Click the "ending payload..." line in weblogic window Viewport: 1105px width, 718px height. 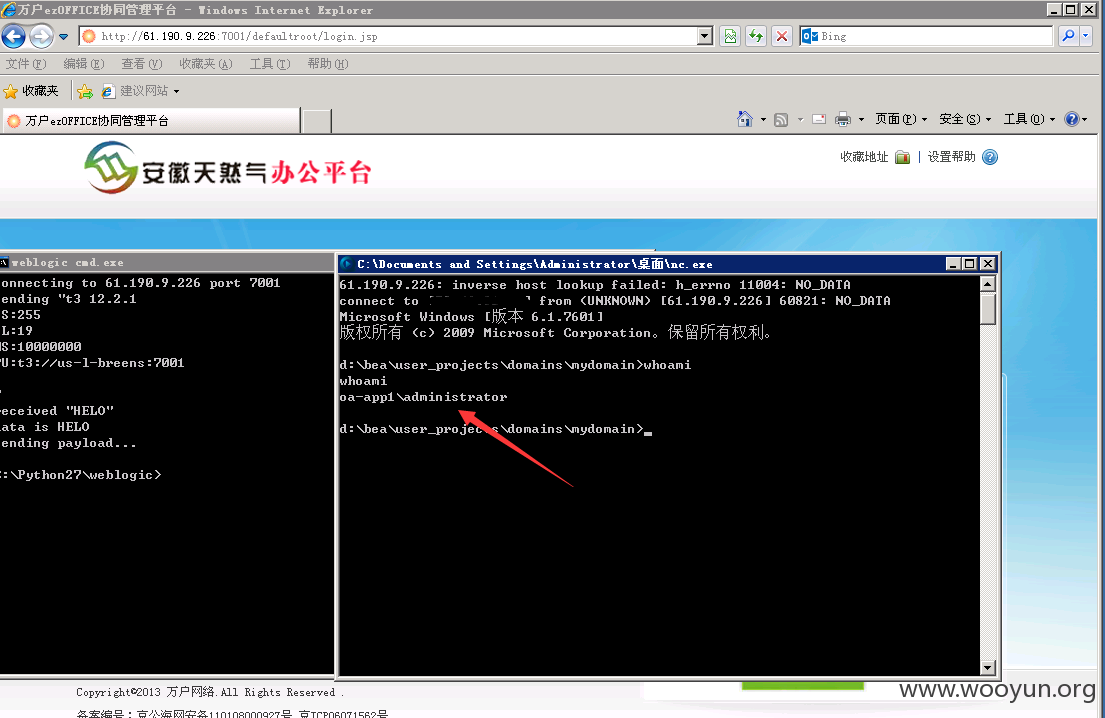coord(68,443)
